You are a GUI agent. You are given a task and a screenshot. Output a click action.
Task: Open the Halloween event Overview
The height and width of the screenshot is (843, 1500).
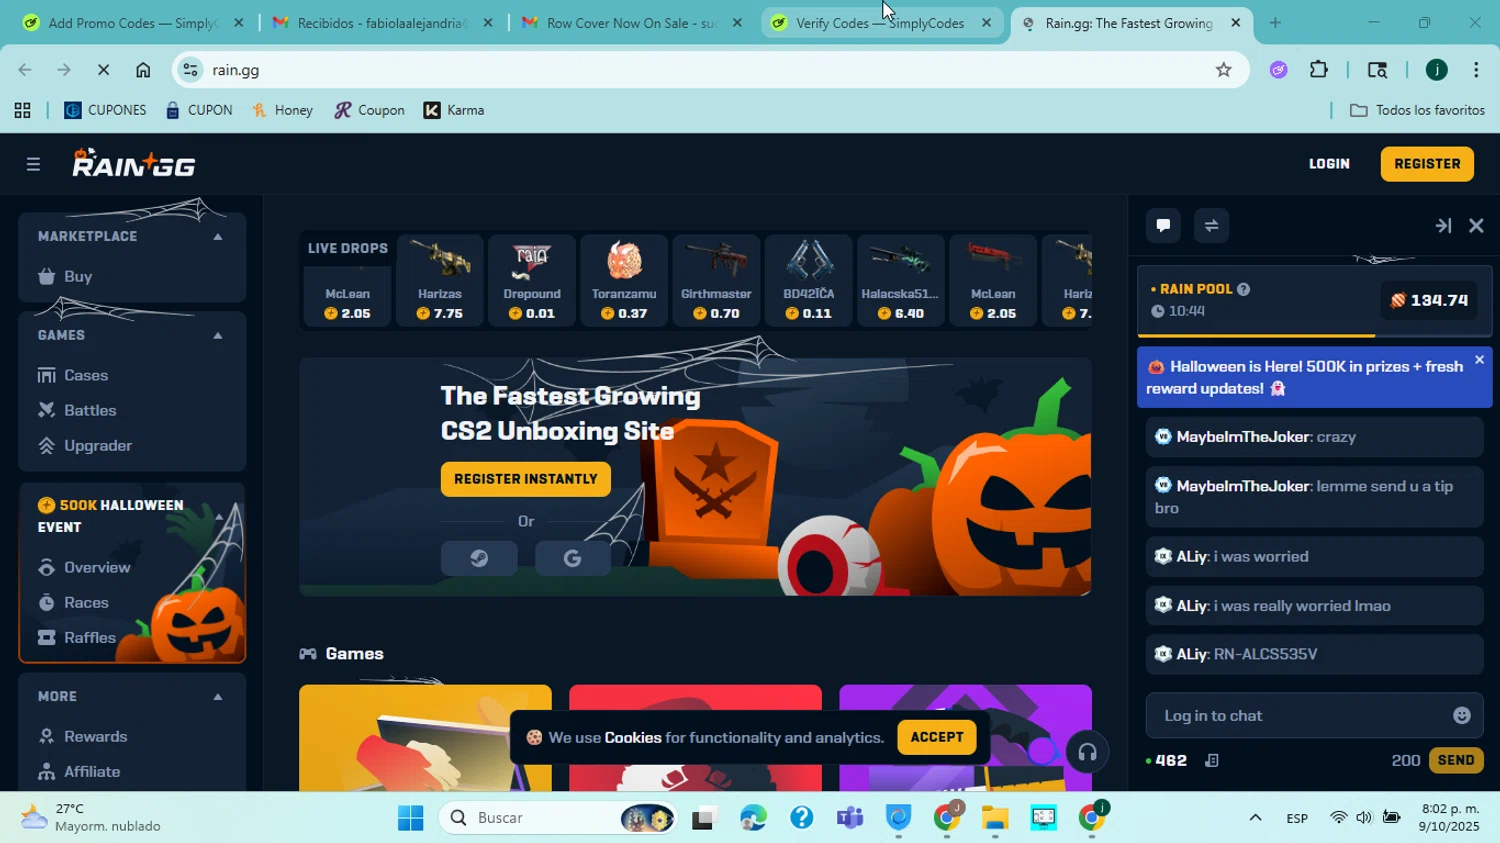84,568
